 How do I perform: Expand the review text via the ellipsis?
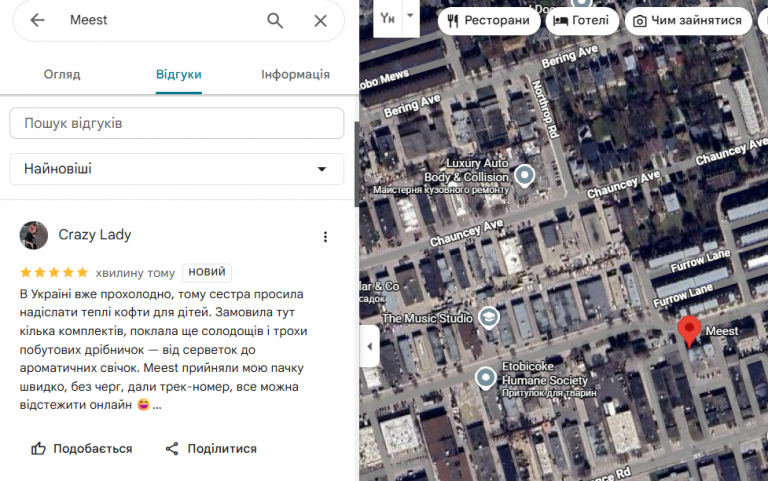click(x=157, y=406)
